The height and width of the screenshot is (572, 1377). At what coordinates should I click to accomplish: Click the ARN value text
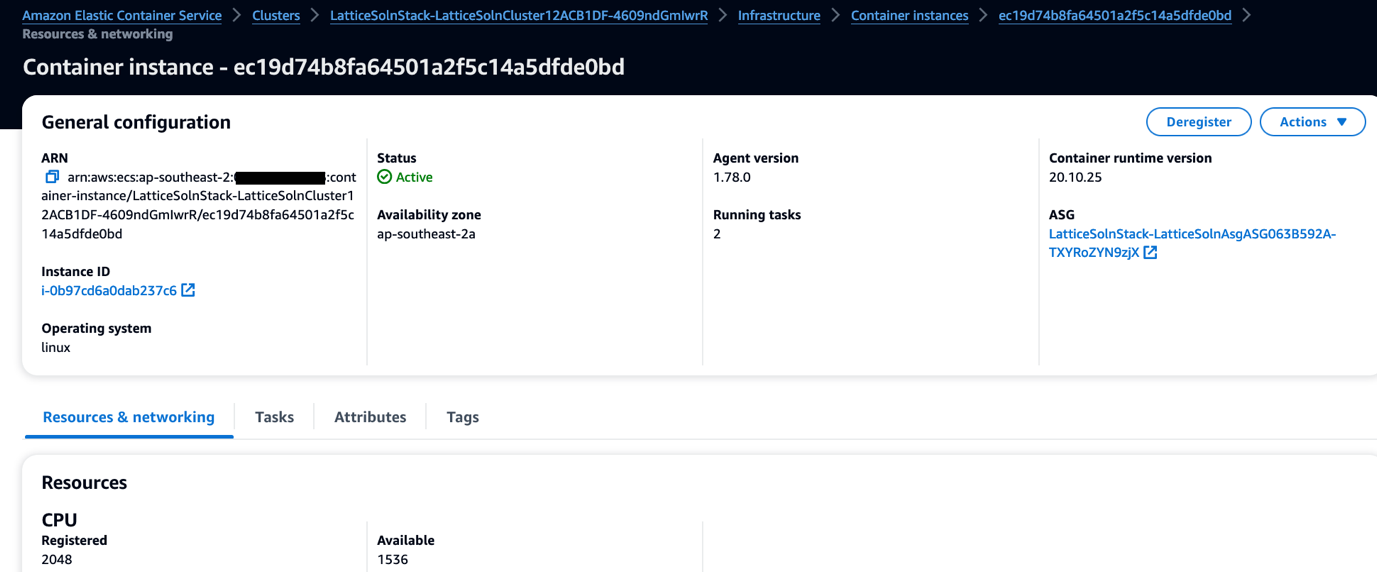[198, 206]
